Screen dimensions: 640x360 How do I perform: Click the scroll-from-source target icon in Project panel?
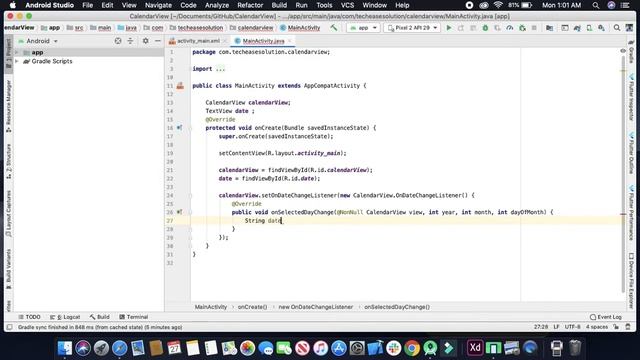(x=118, y=41)
